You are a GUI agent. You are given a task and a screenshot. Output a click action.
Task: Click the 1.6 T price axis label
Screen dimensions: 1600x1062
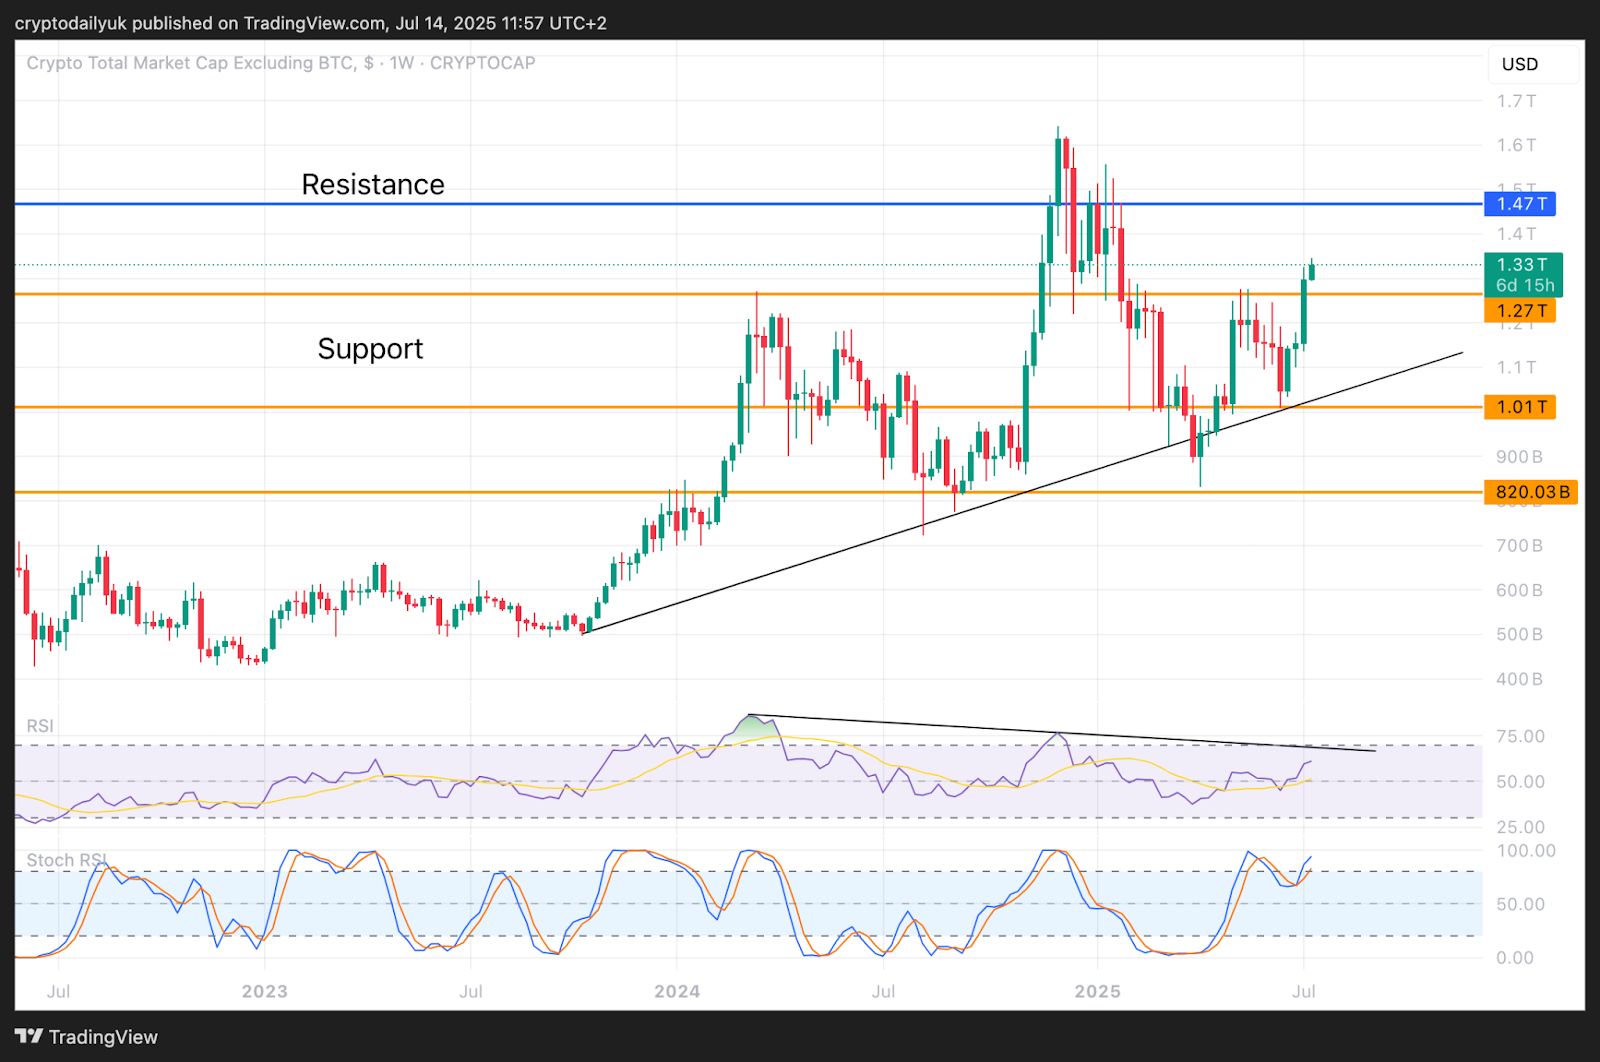pos(1516,145)
